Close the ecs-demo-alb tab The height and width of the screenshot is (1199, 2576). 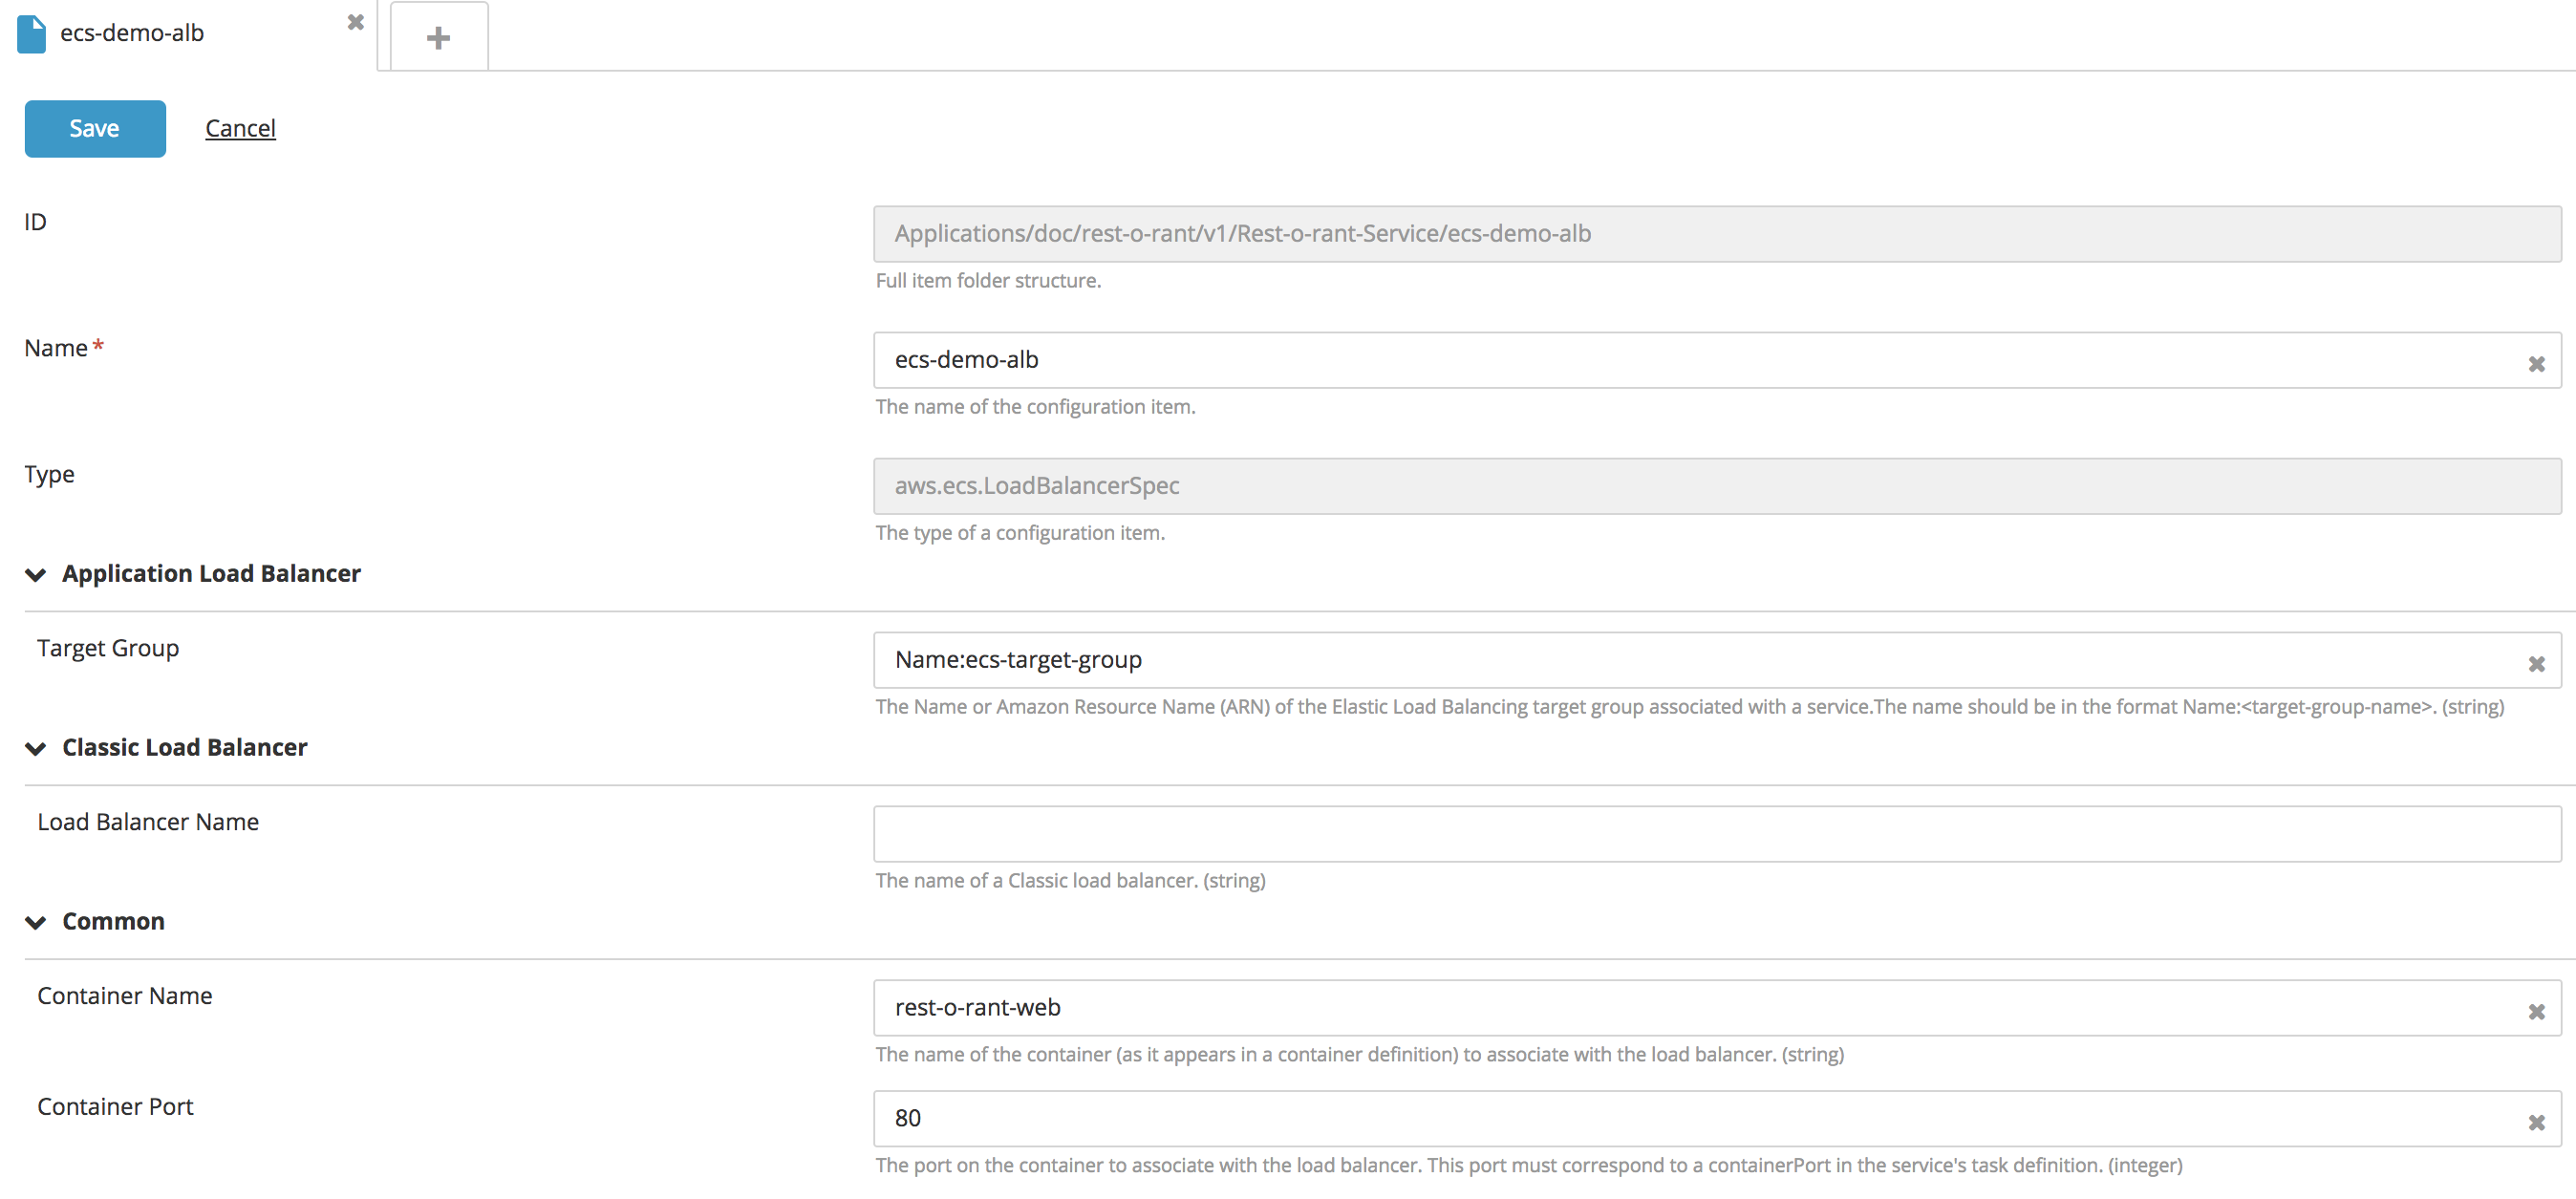coord(355,22)
